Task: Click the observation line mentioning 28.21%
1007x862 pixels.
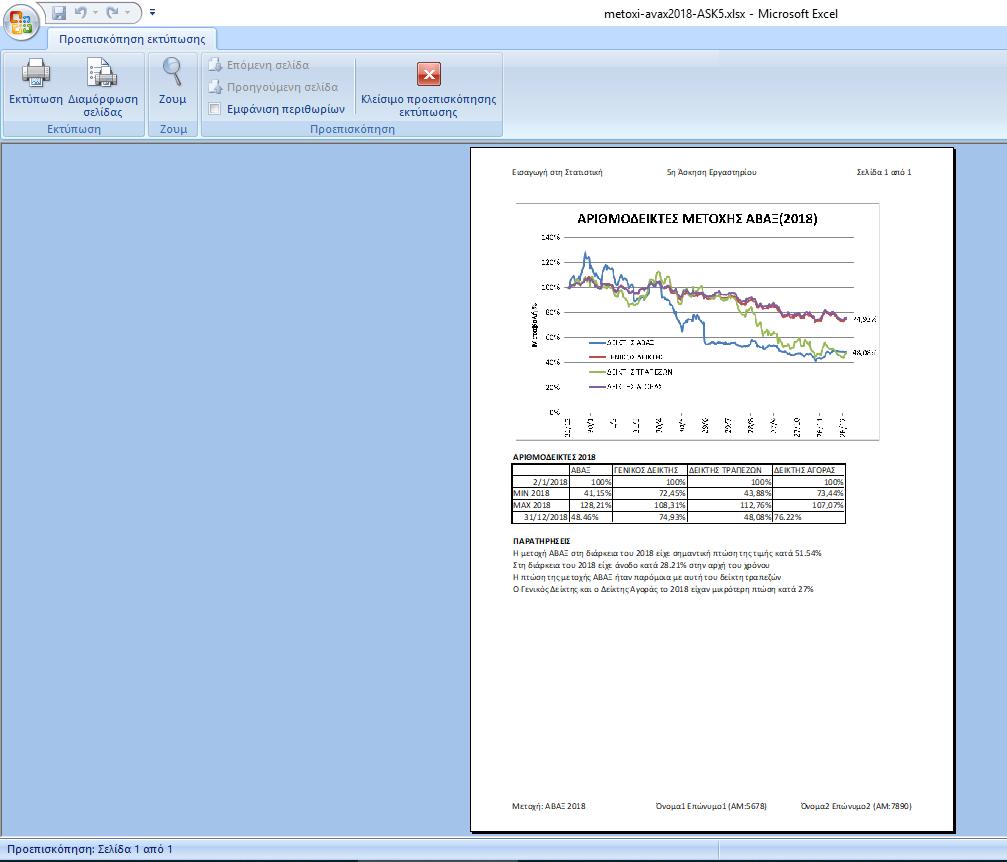Action: pyautogui.click(x=641, y=565)
